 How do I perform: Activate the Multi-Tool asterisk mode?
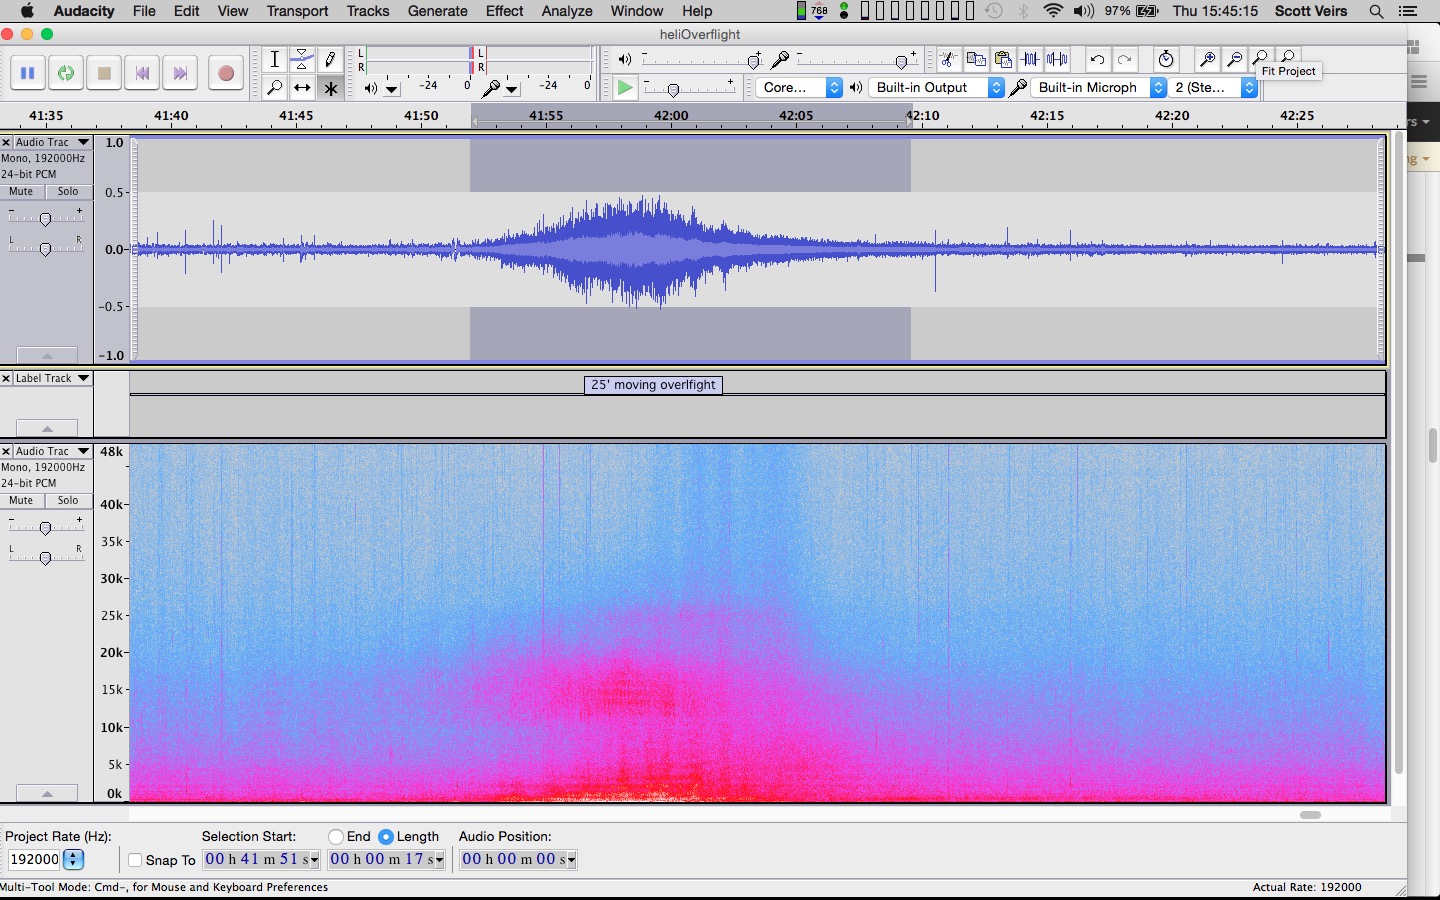tap(330, 88)
